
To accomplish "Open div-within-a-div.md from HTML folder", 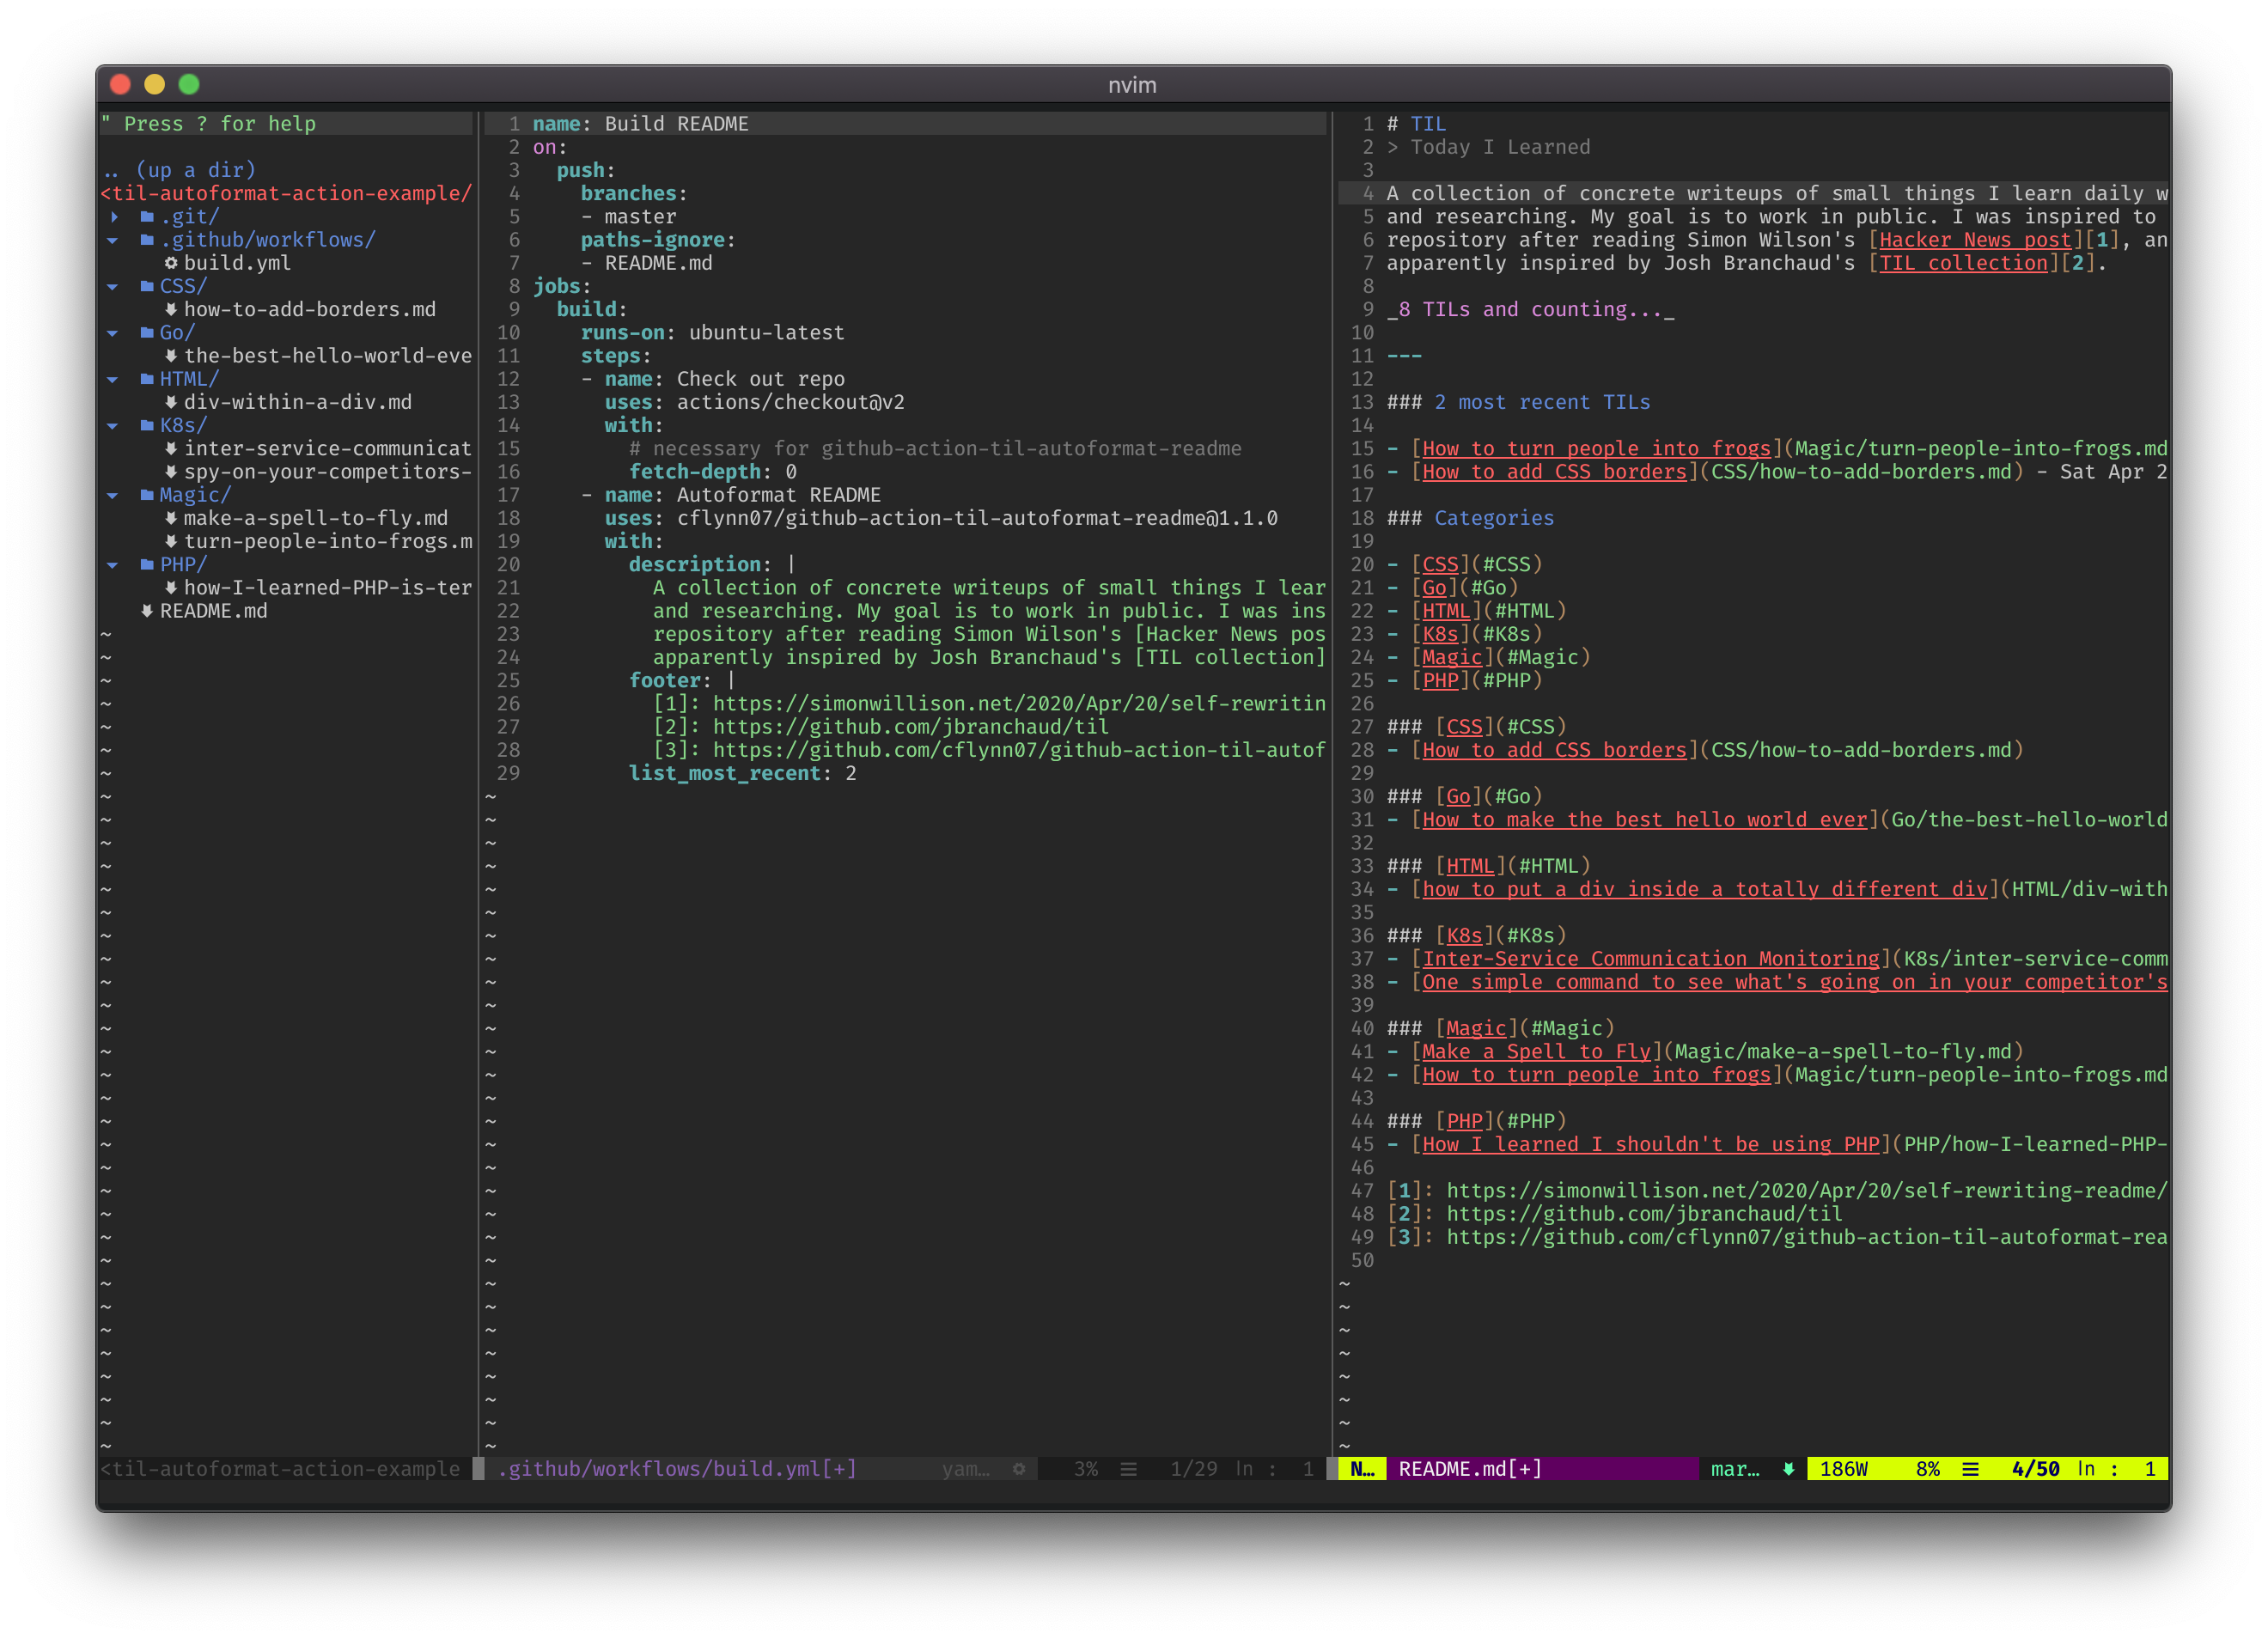I will (x=297, y=402).
